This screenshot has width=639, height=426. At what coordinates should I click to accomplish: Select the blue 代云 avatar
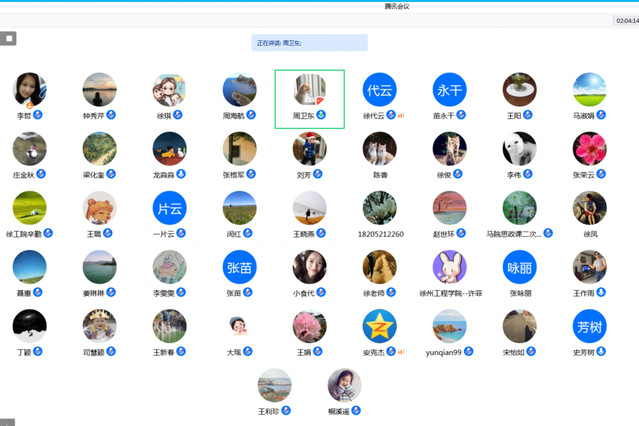coord(379,89)
